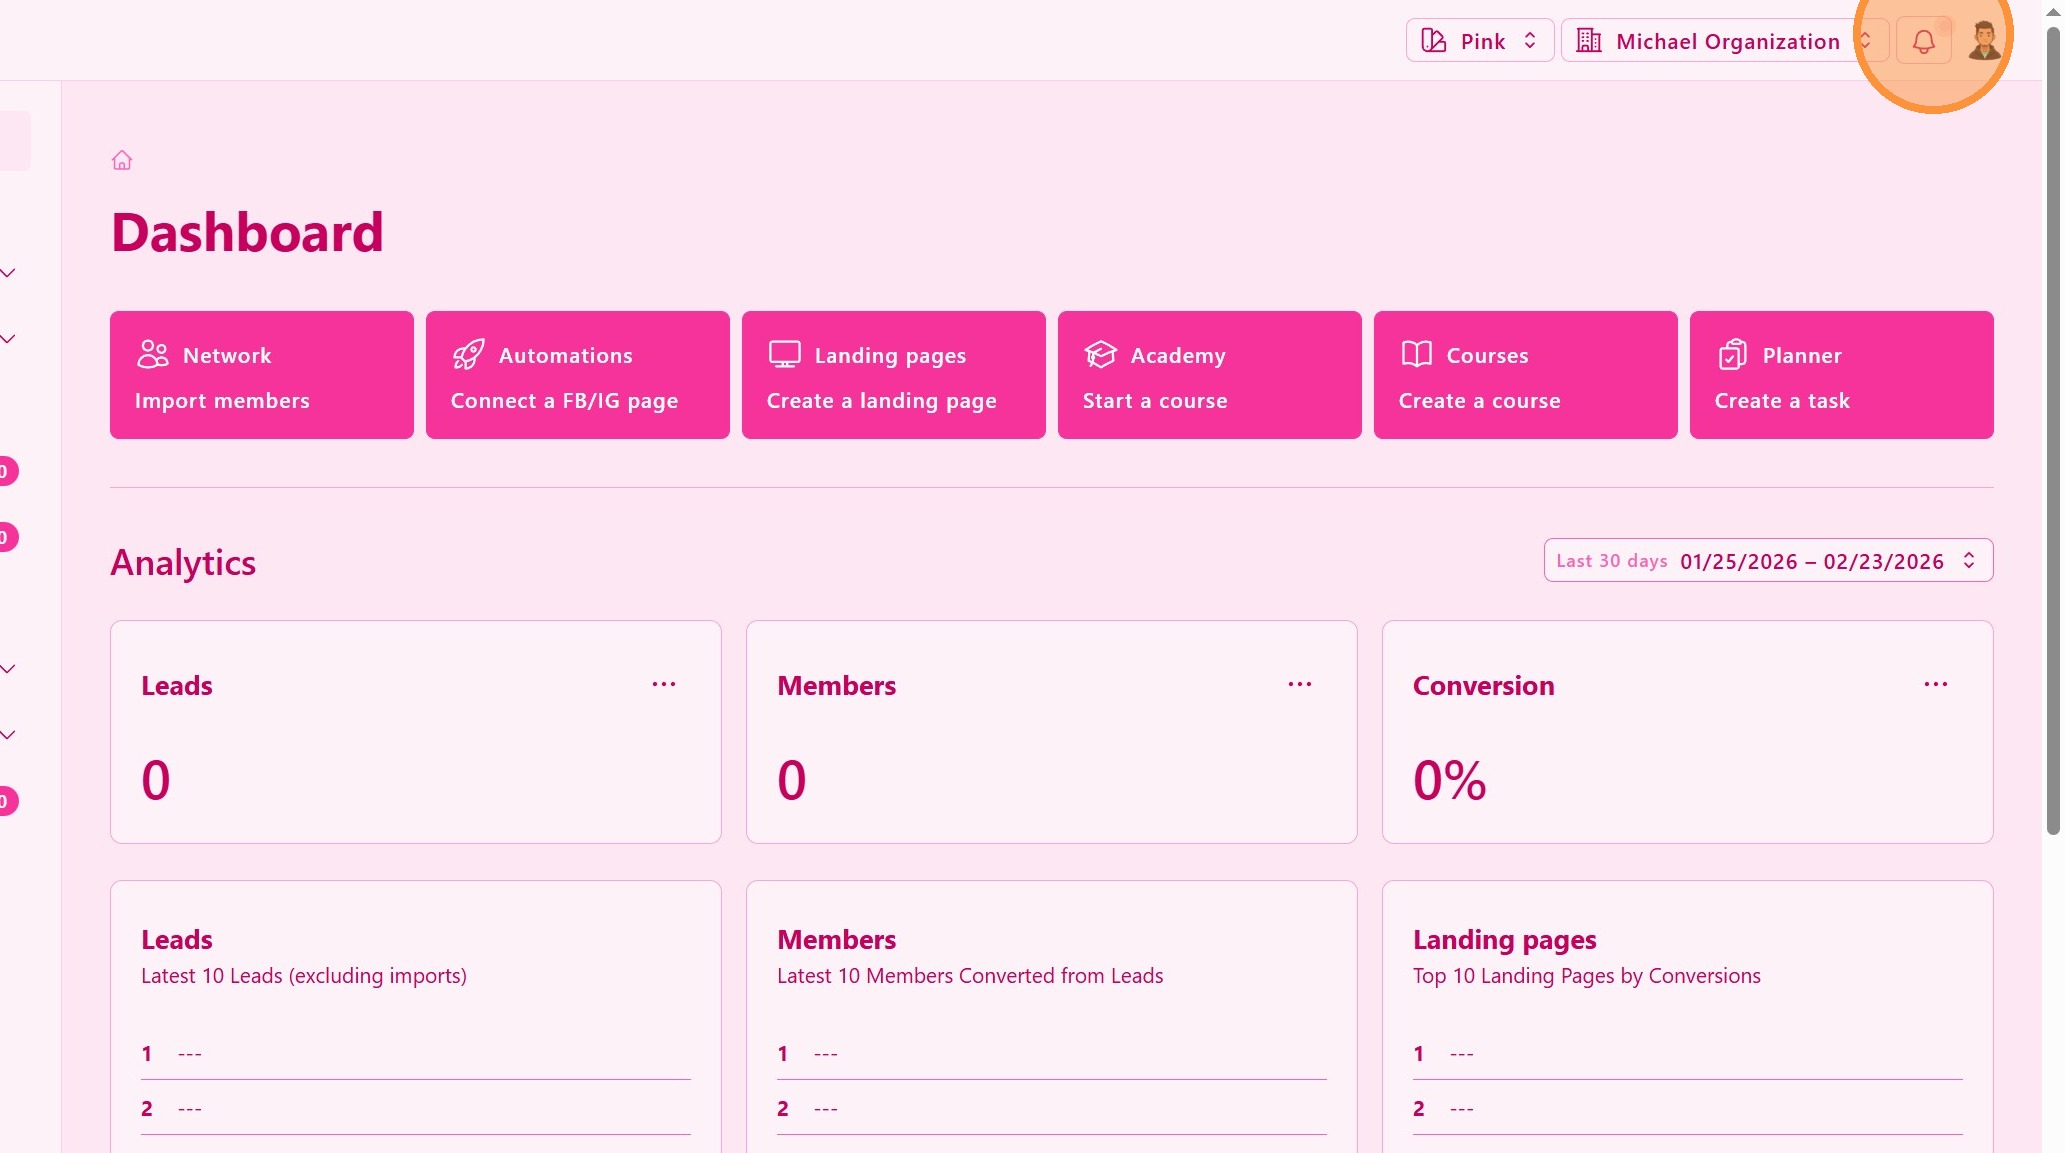Click the Landing pages monitor icon
The width and height of the screenshot is (2065, 1153).
click(784, 355)
